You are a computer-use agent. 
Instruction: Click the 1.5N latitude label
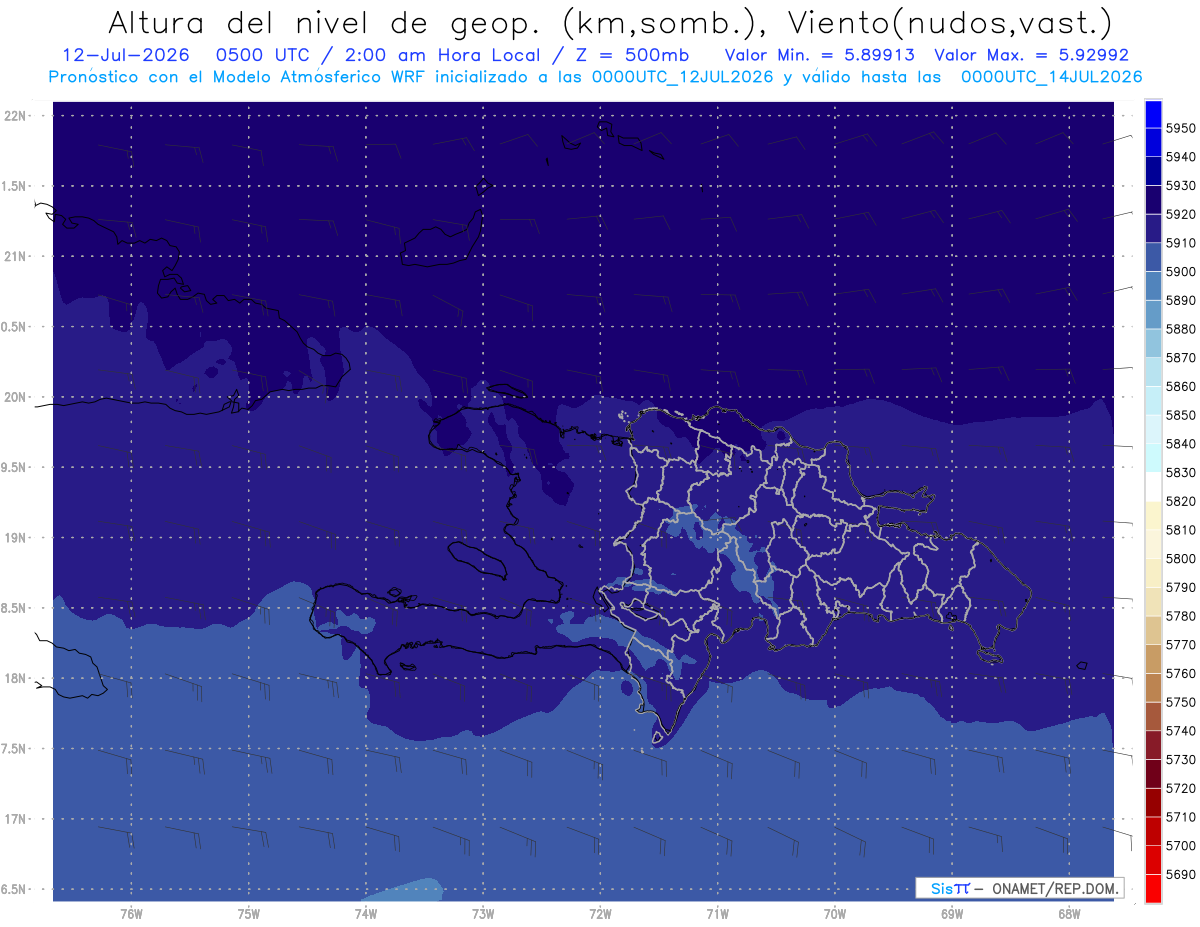click(16, 186)
